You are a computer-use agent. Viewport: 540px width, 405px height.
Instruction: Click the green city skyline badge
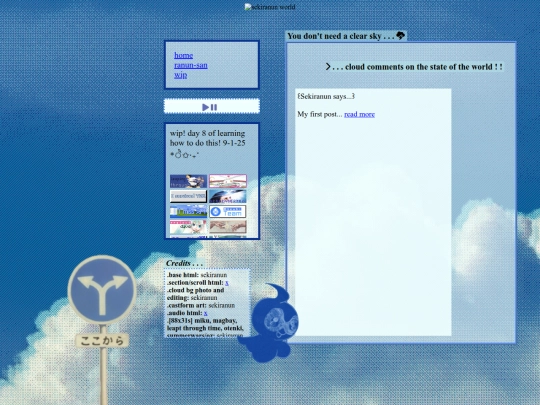pos(188,211)
